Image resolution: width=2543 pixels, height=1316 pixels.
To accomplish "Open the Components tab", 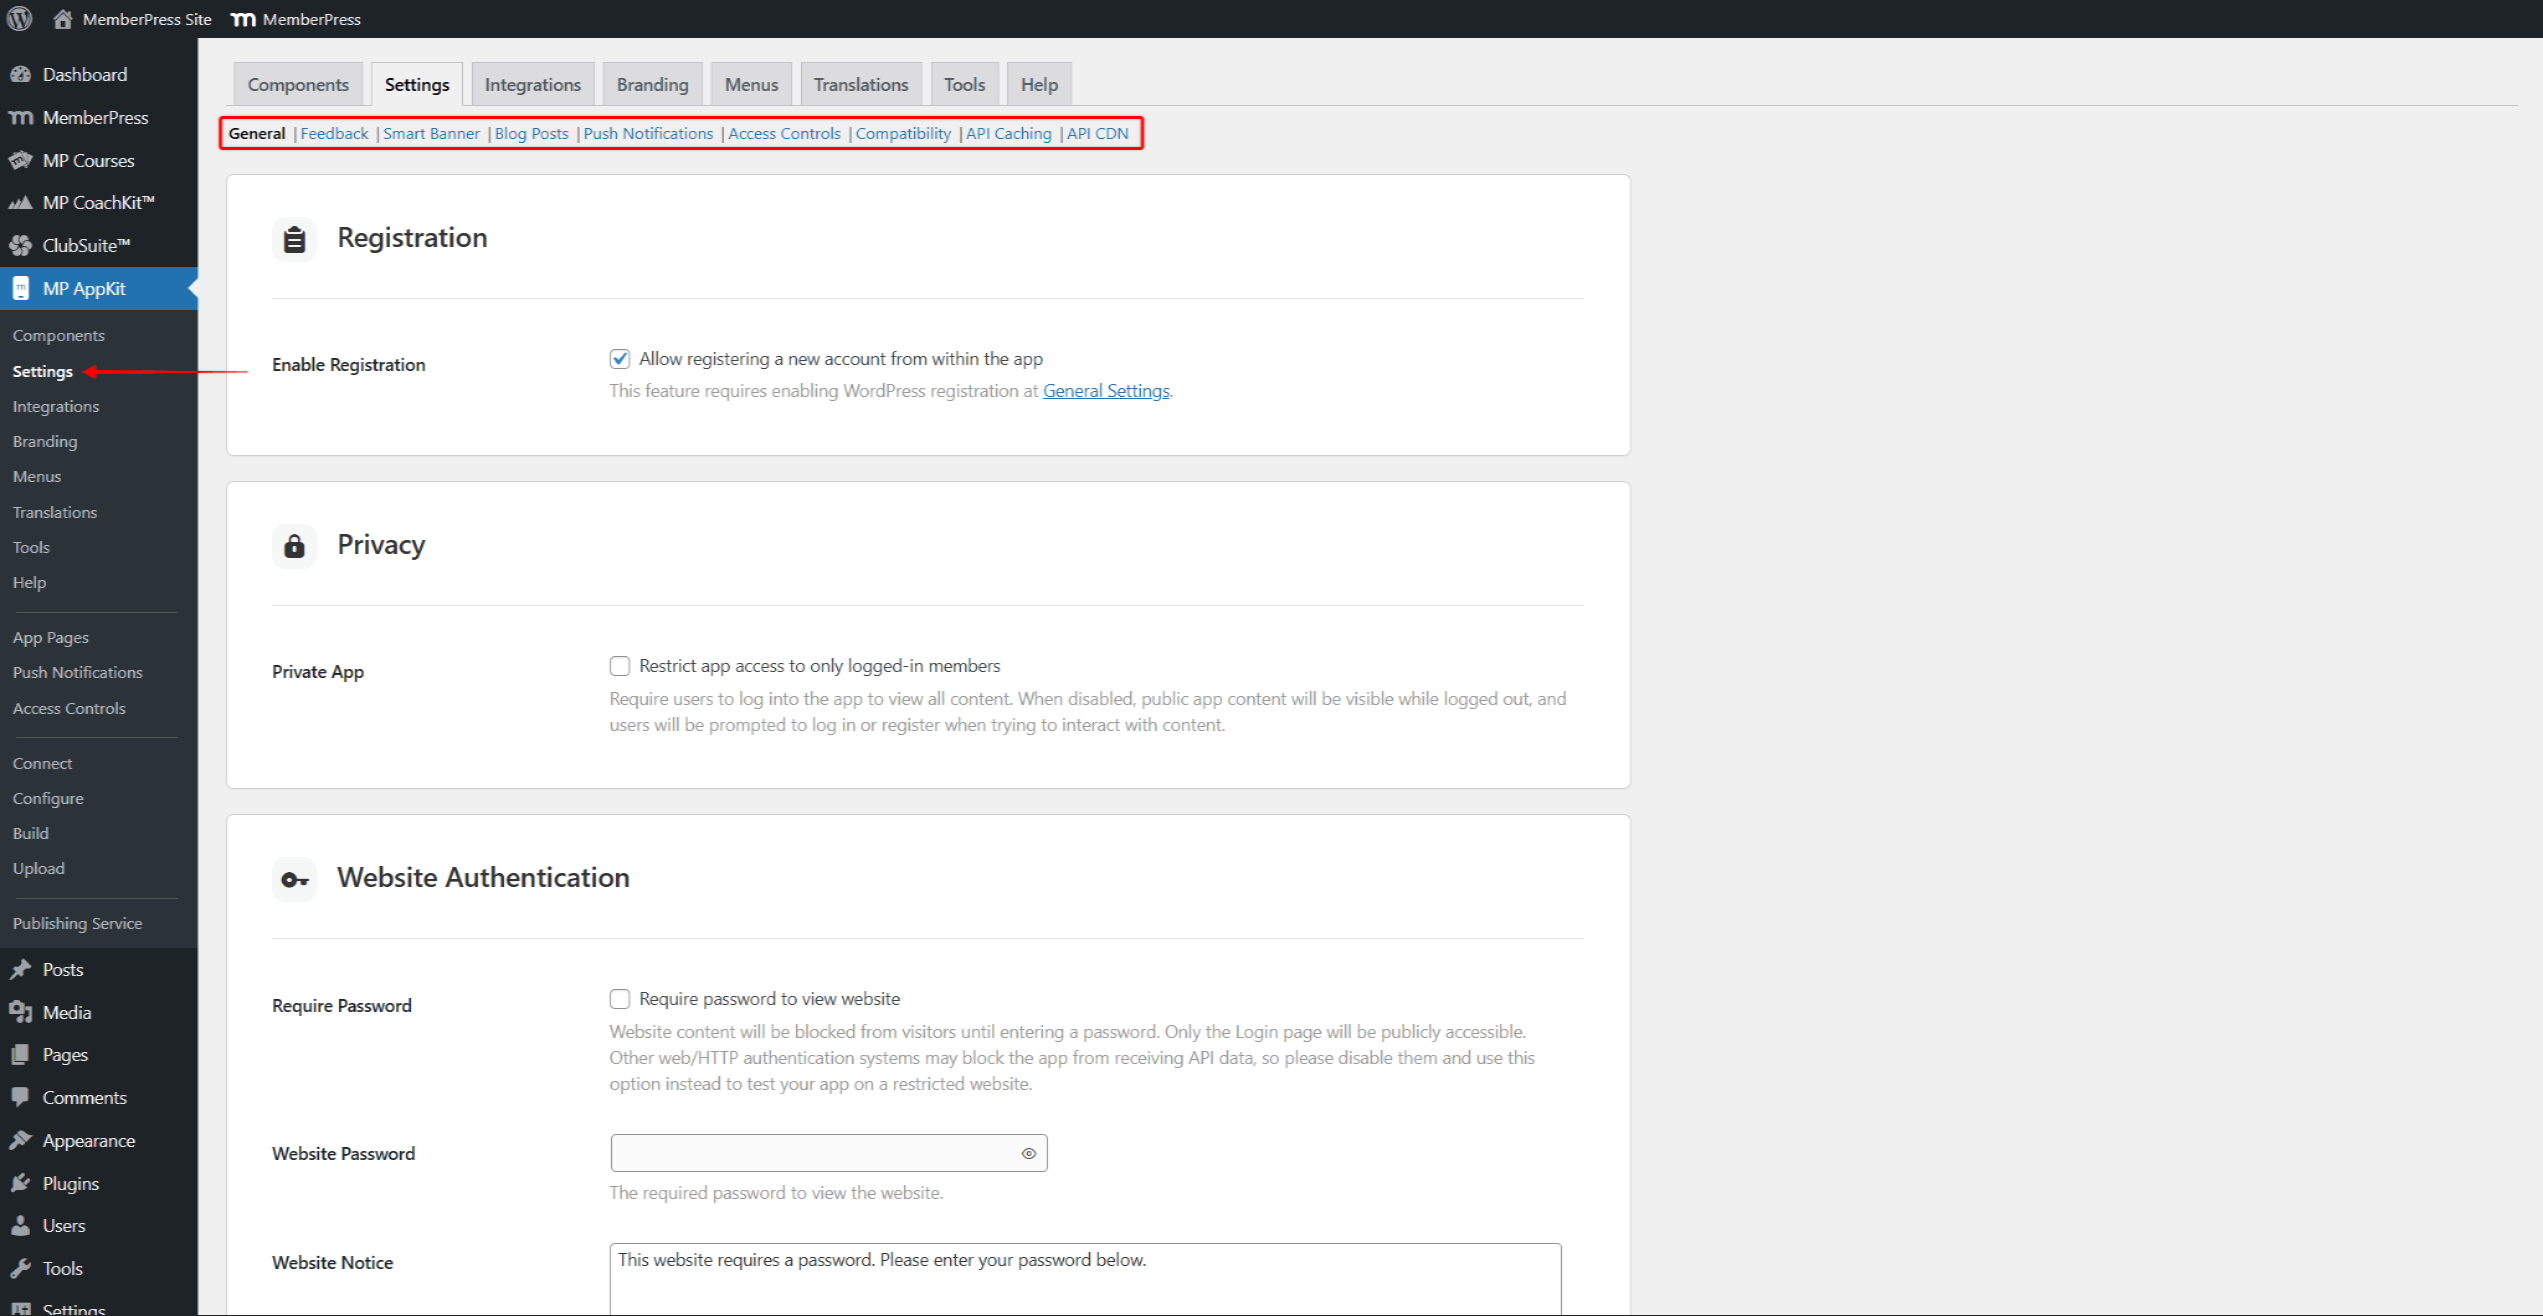I will coord(297,84).
